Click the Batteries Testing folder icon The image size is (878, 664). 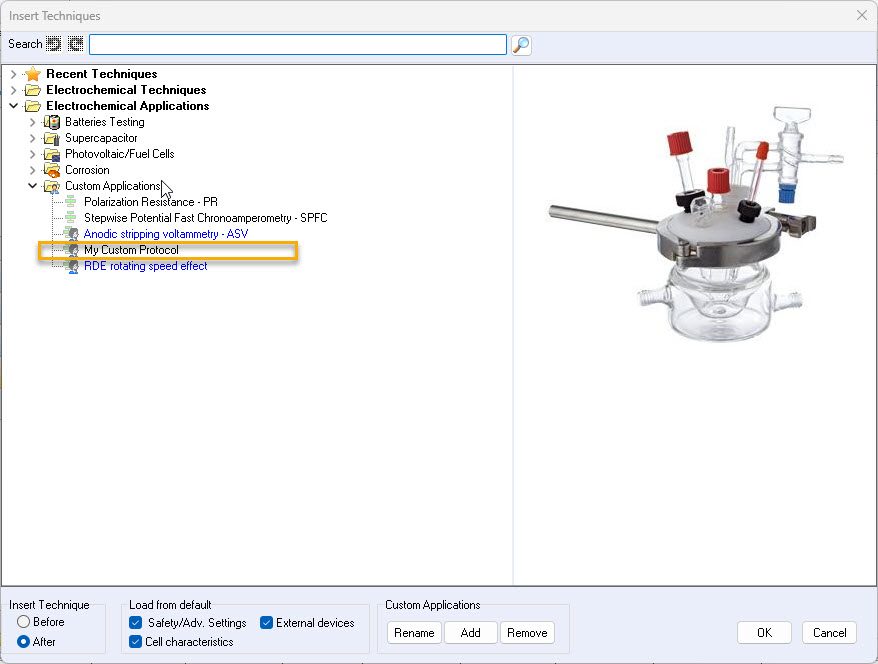(x=52, y=122)
